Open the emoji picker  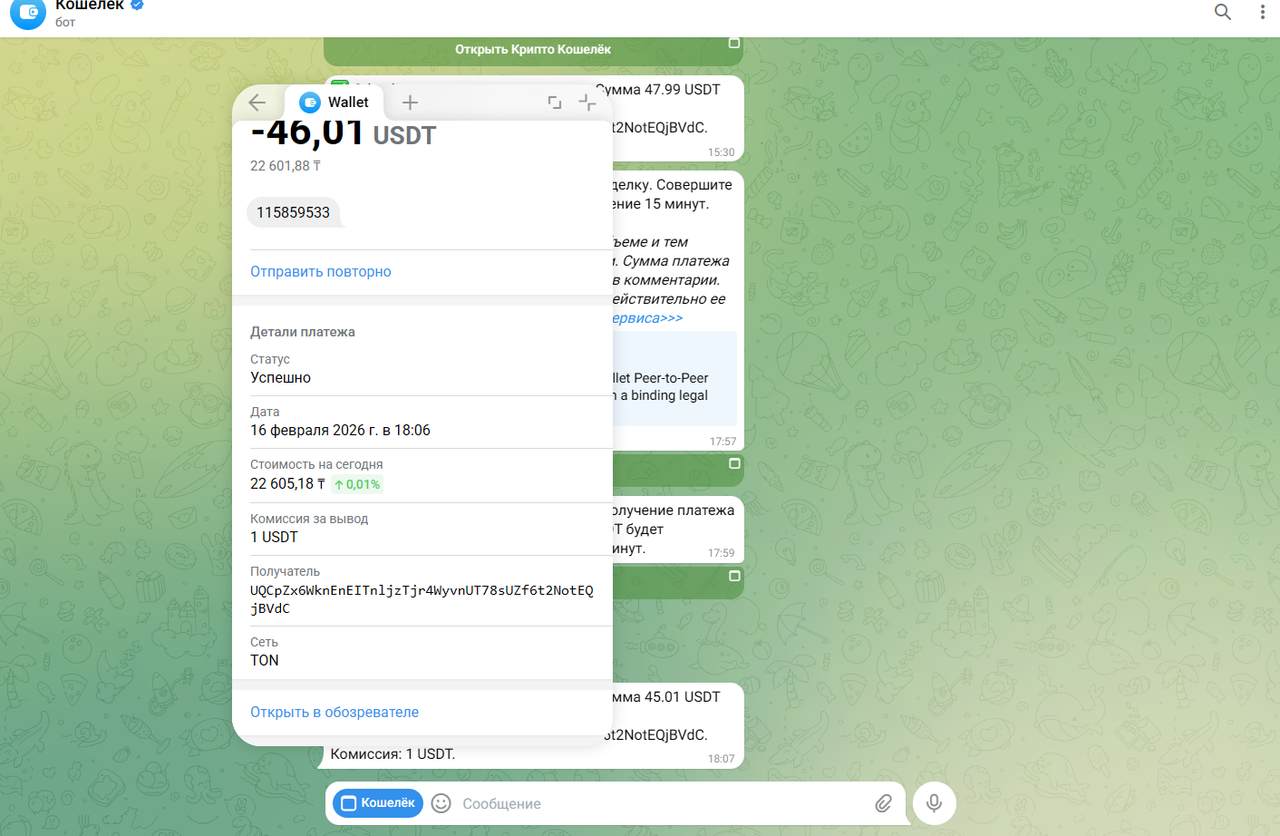tap(441, 803)
